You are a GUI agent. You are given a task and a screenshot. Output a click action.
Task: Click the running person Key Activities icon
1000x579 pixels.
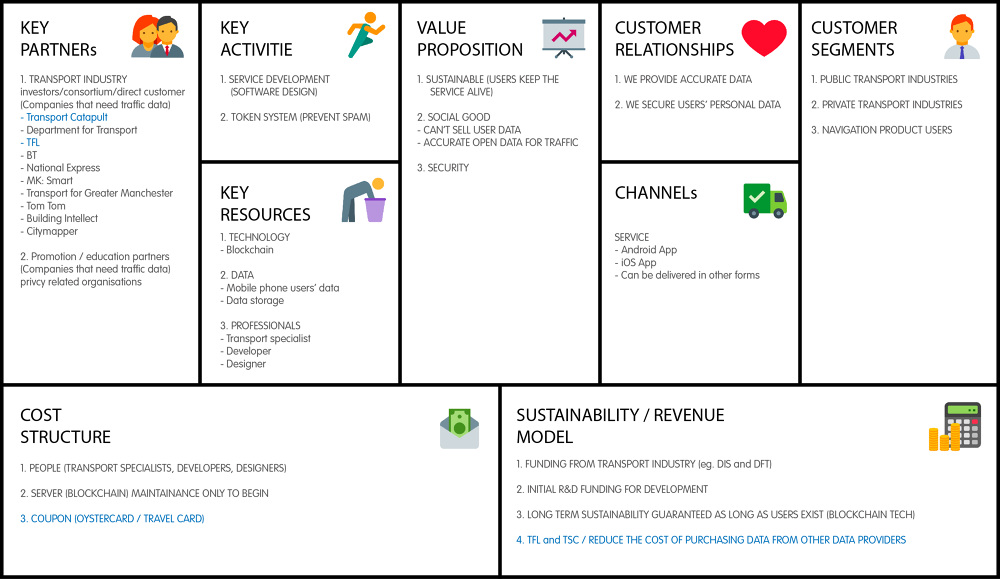[x=365, y=35]
